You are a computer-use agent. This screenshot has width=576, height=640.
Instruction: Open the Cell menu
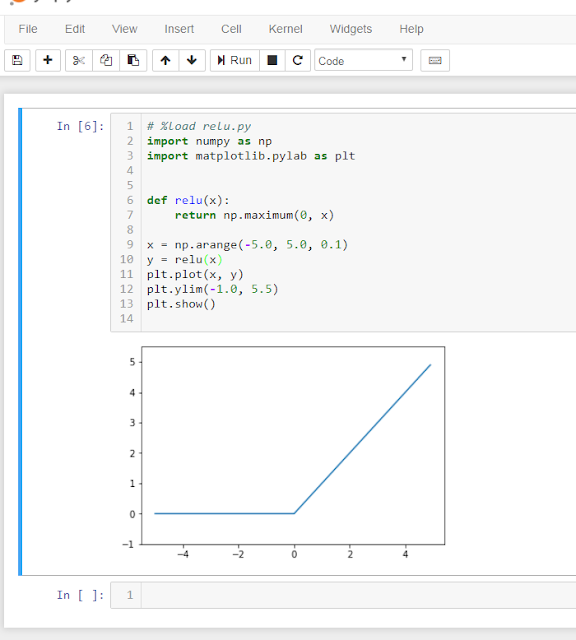231,29
